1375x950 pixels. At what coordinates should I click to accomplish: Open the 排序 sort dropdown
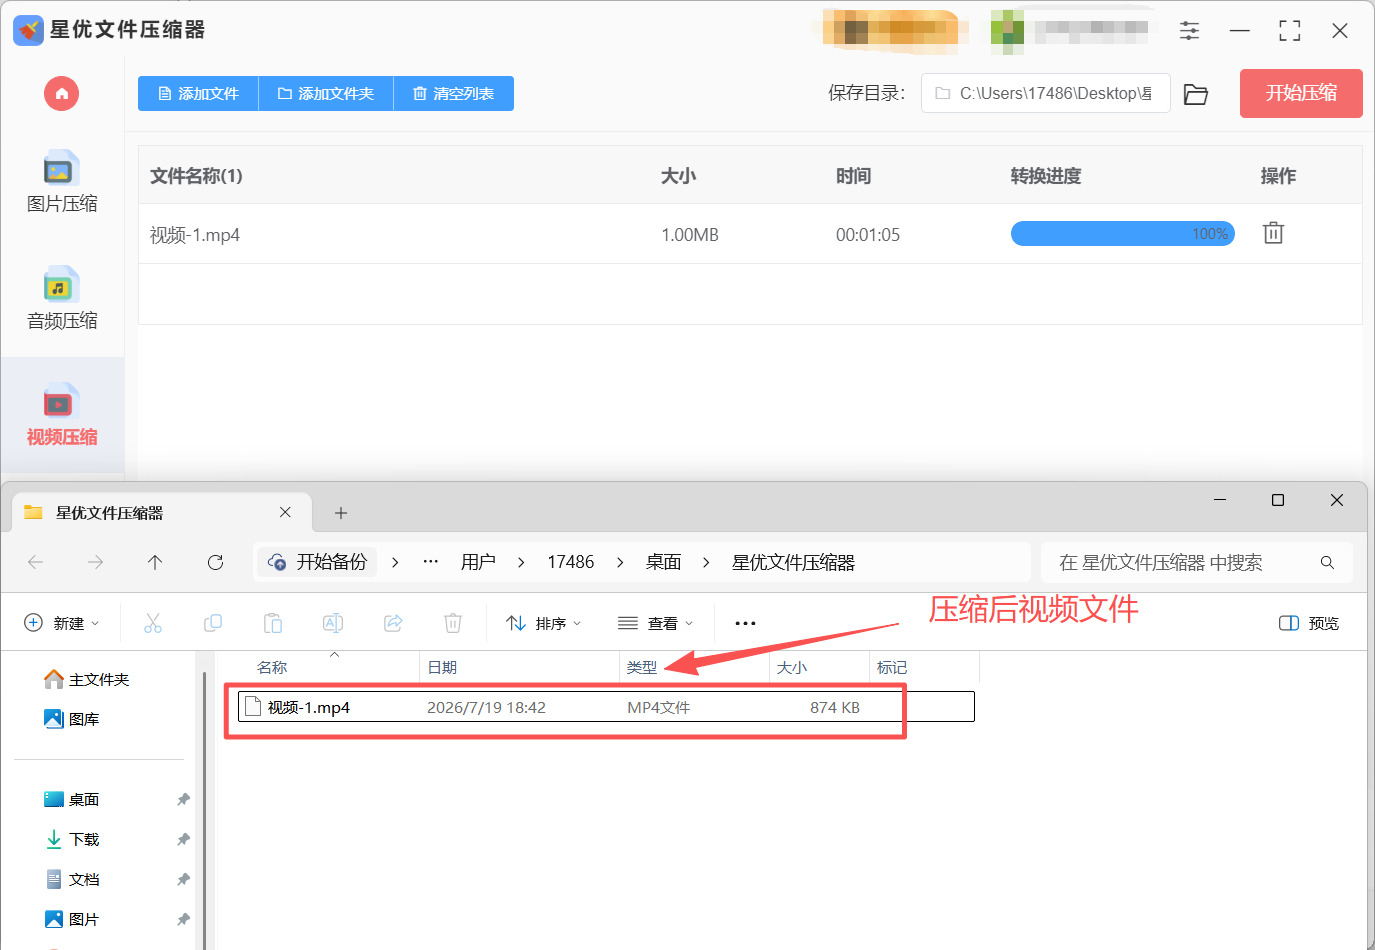coord(544,623)
